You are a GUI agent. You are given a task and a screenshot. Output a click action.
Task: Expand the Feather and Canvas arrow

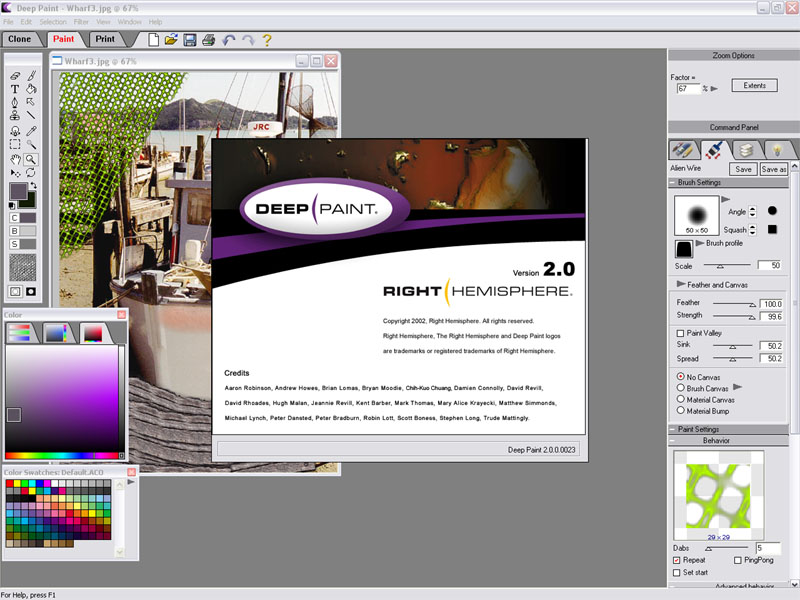(x=681, y=284)
